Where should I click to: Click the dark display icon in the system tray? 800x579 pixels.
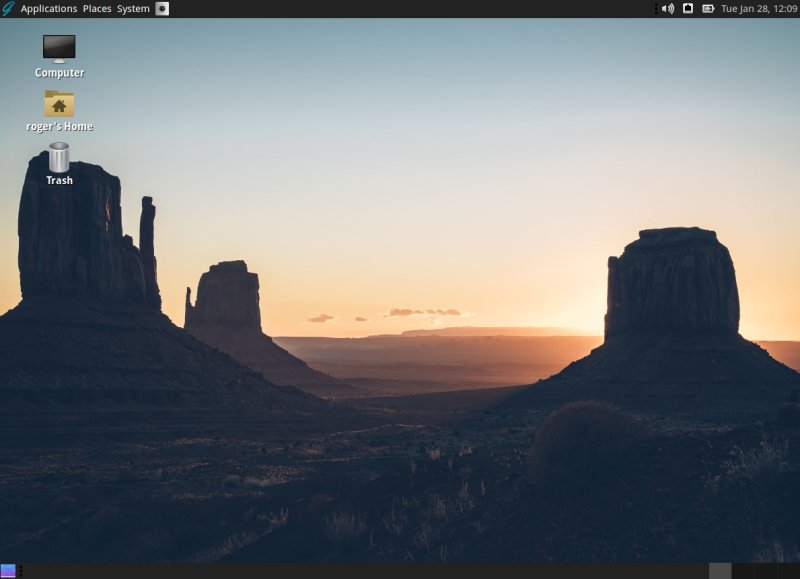(688, 9)
